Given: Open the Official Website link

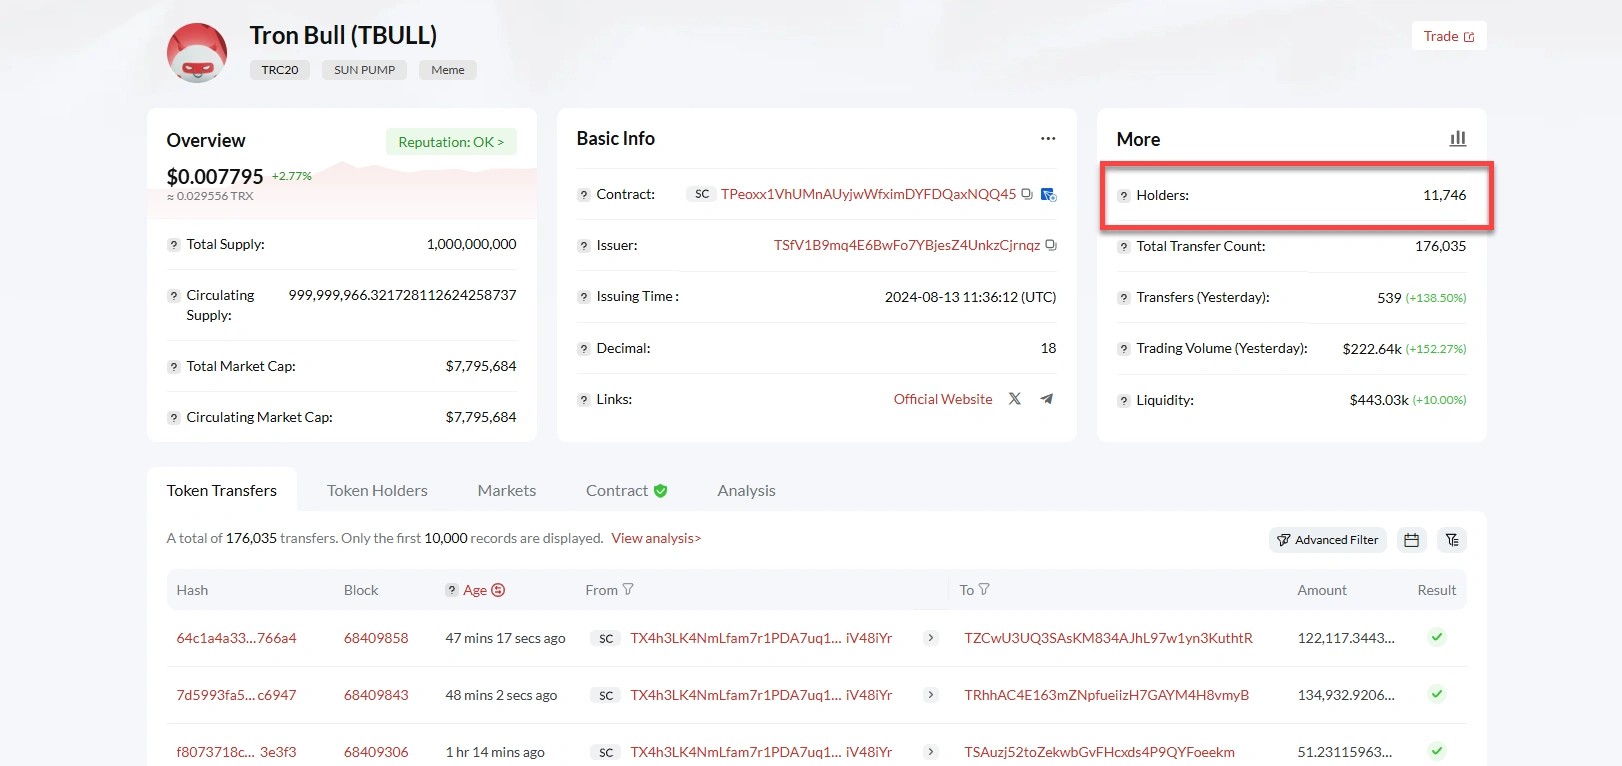Looking at the screenshot, I should pyautogui.click(x=942, y=399).
